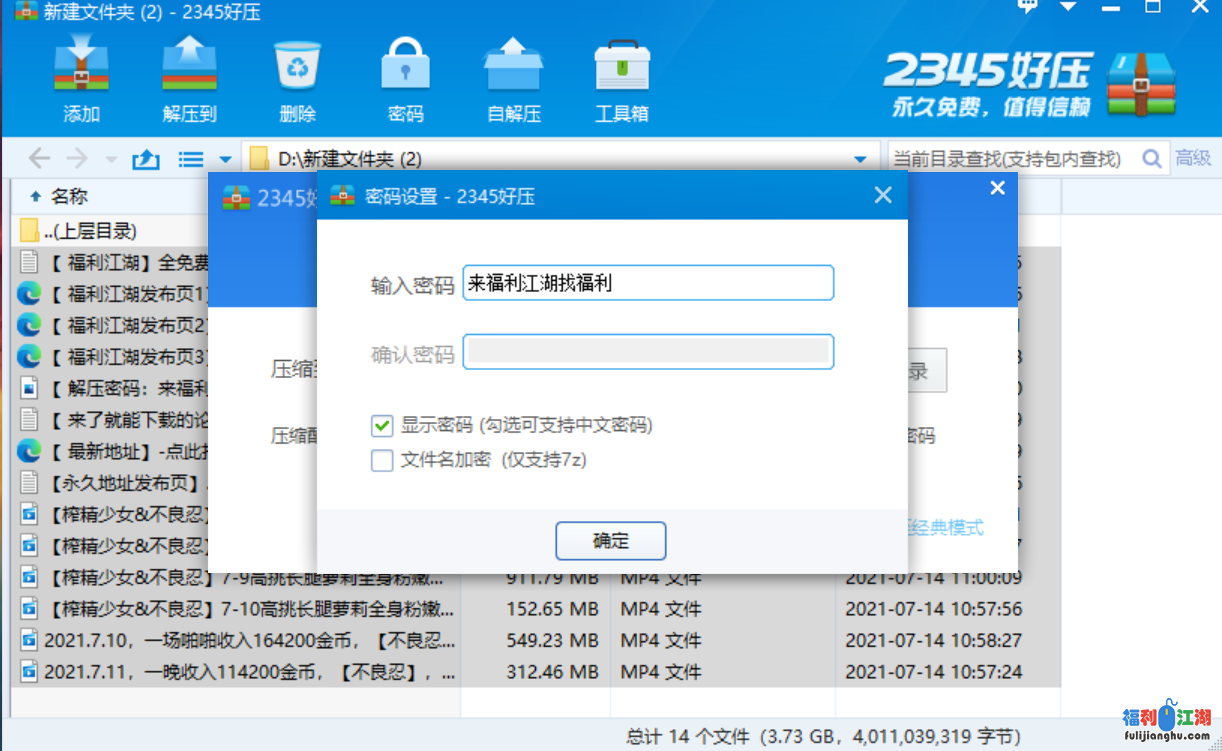Click the 删除 recycle bin icon
The image size is (1222, 751).
point(297,67)
